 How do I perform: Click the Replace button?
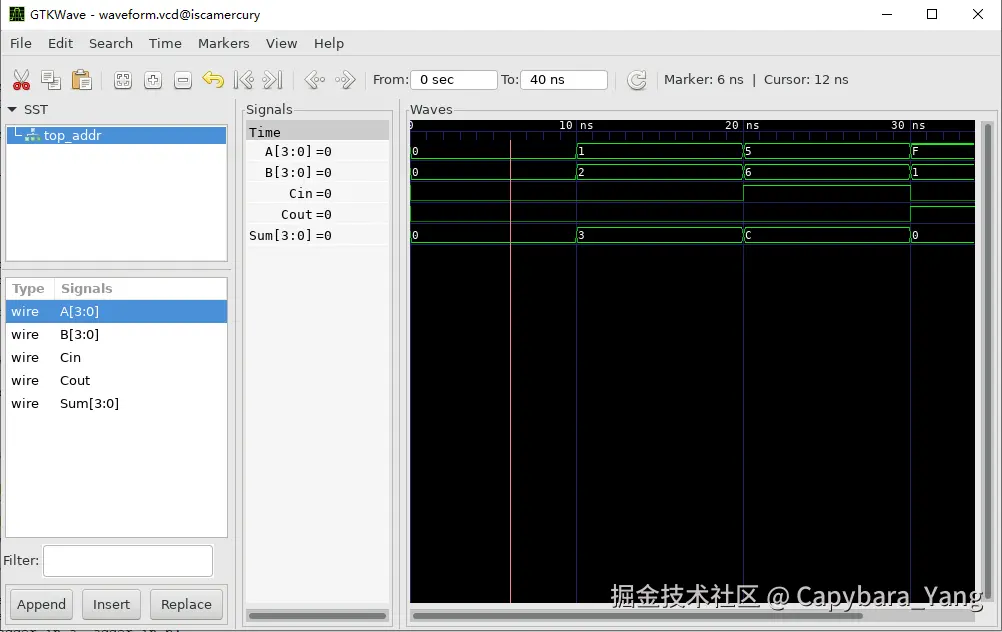pyautogui.click(x=186, y=604)
